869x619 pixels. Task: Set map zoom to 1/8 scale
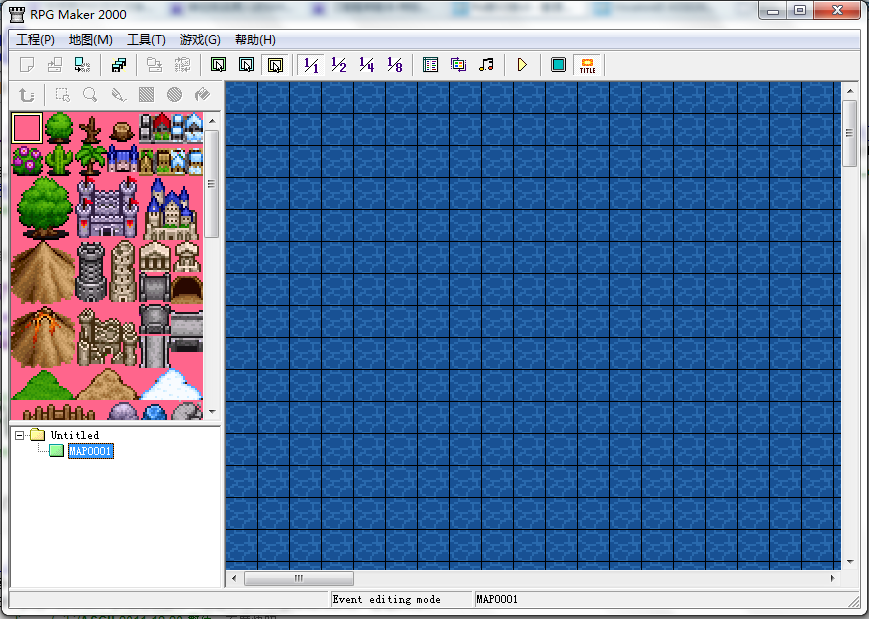[395, 65]
